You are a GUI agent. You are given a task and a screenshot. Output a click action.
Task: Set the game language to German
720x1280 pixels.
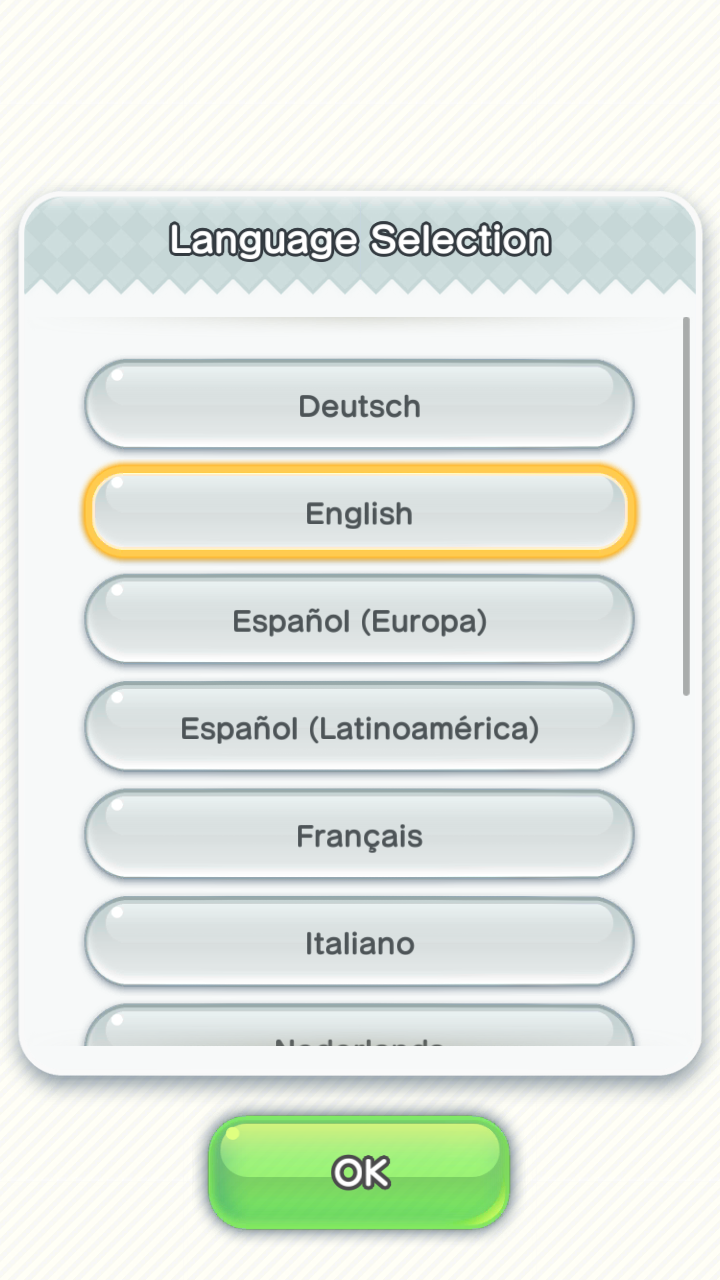(x=359, y=405)
